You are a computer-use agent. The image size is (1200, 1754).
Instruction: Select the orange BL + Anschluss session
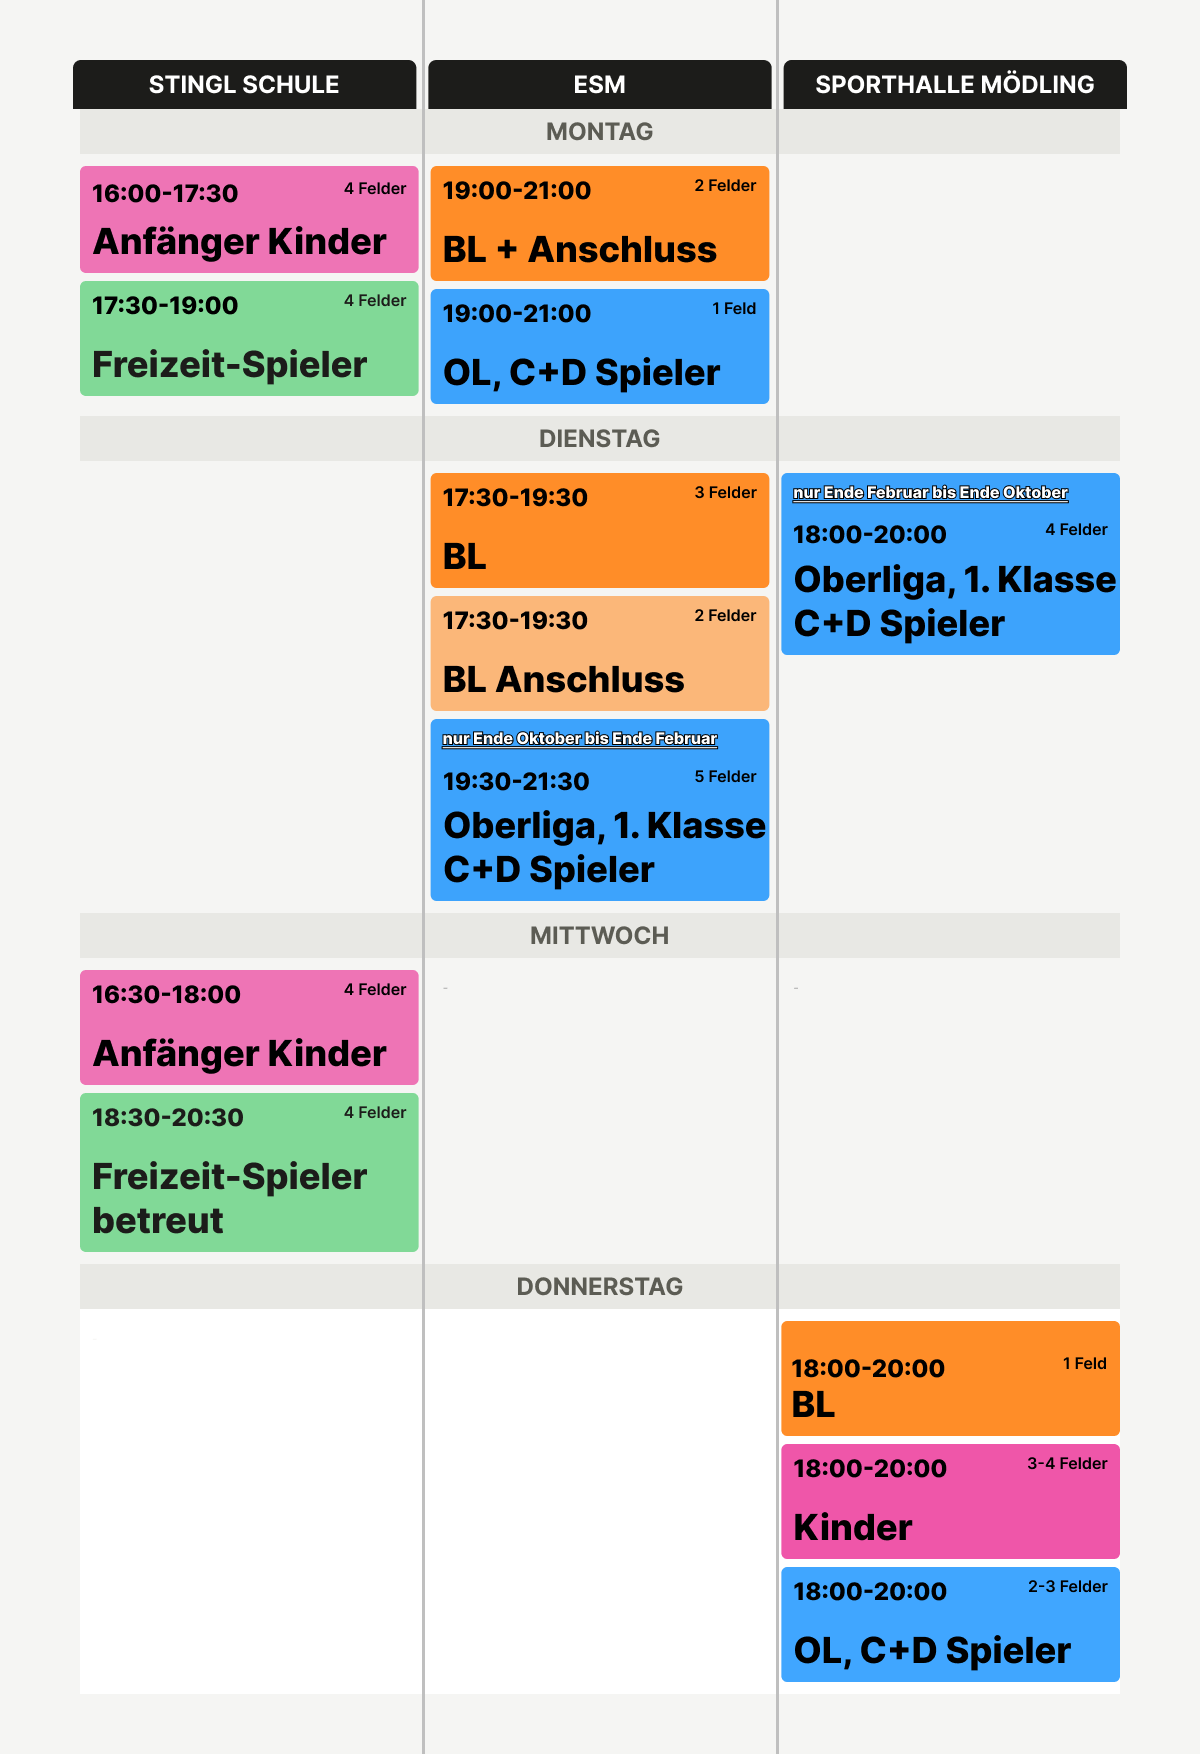pyautogui.click(x=600, y=223)
